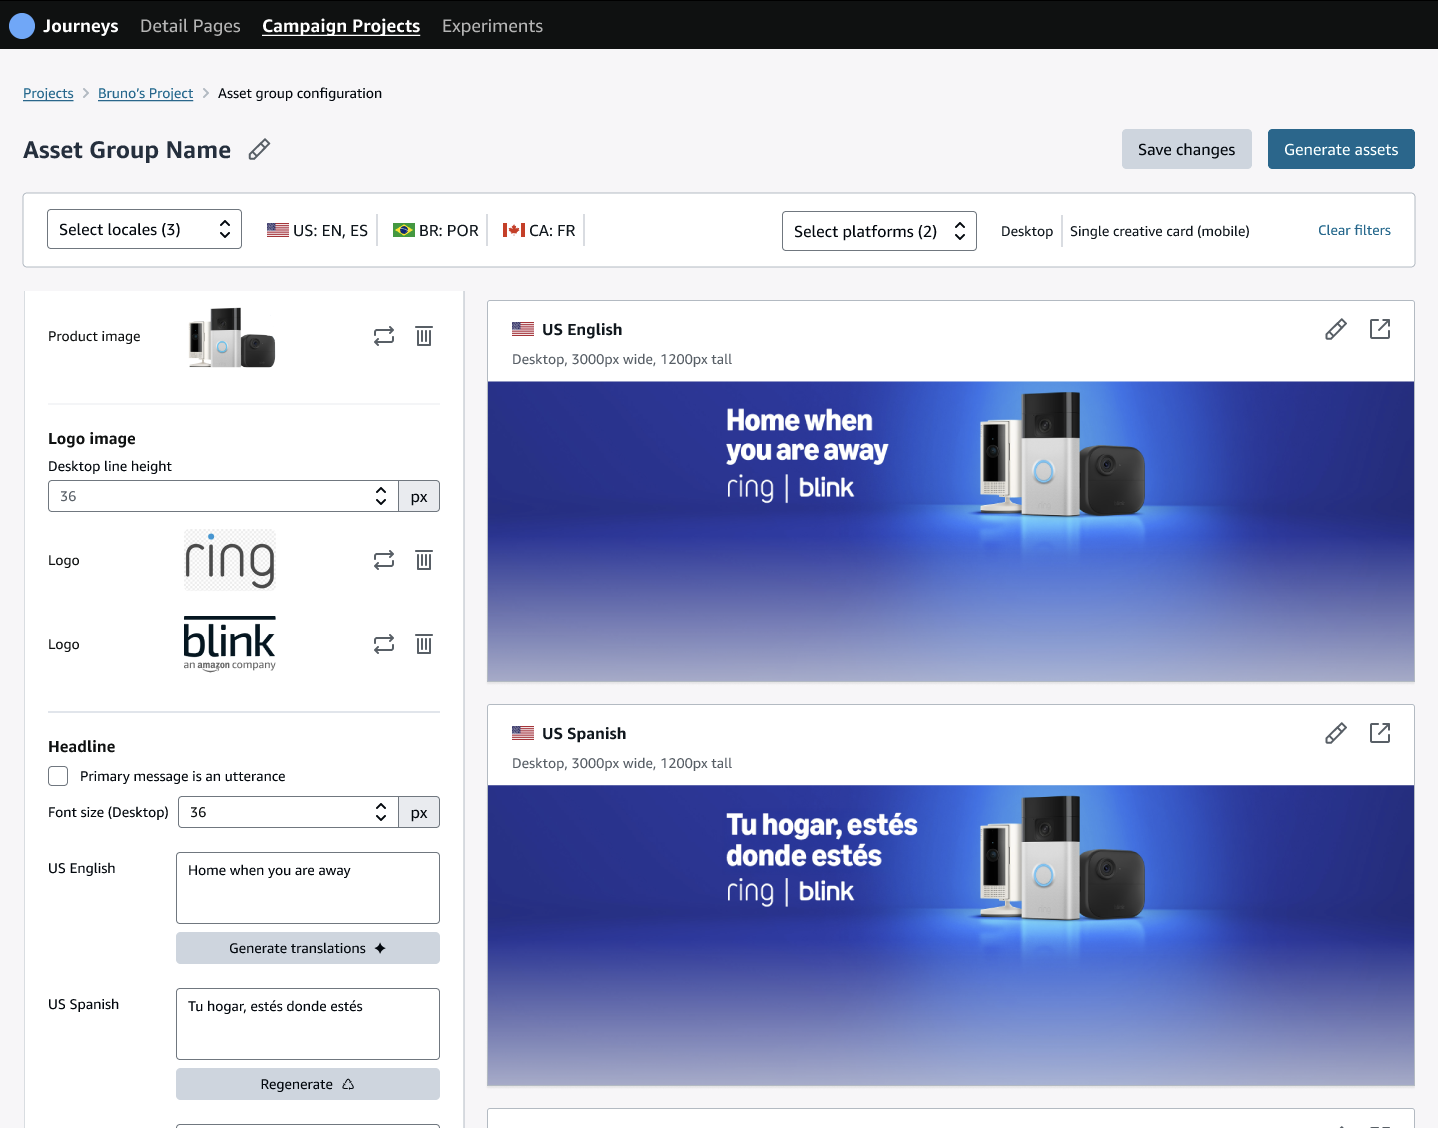Viewport: 1438px width, 1128px height.
Task: Click the US English banner preview
Action: [951, 532]
